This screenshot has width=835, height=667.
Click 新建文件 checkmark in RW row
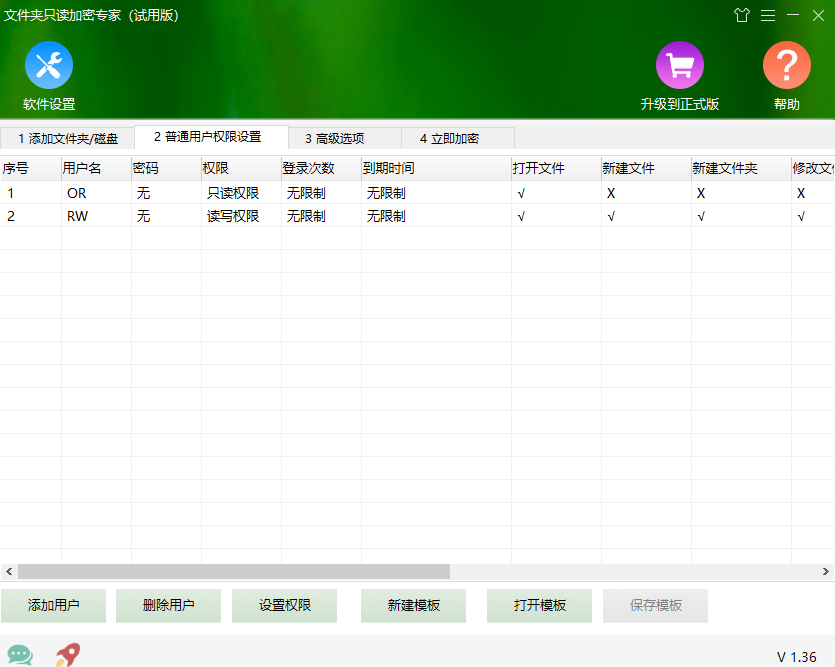611,217
